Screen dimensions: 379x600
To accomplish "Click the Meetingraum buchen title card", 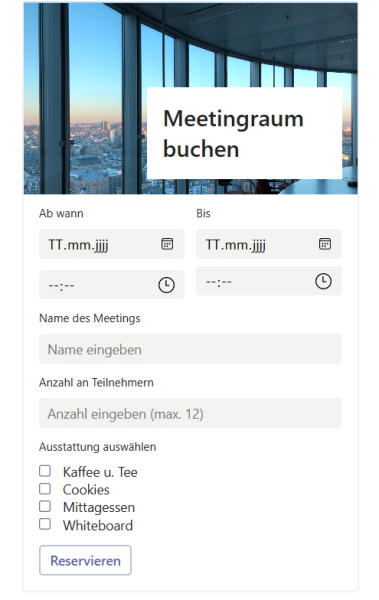I will point(244,133).
